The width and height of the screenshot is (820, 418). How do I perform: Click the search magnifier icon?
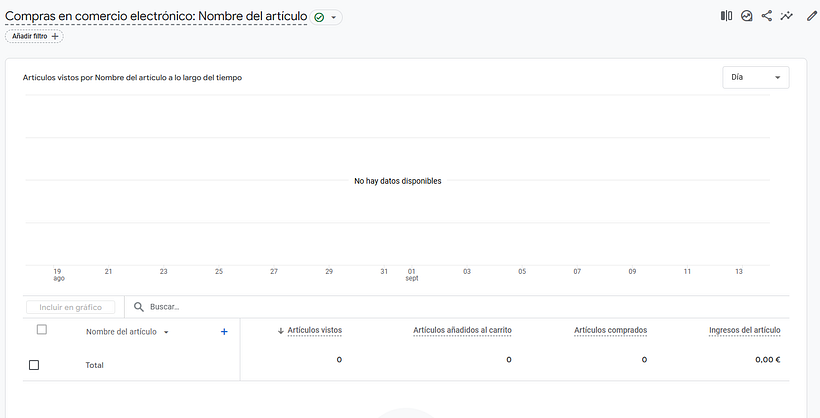(139, 307)
